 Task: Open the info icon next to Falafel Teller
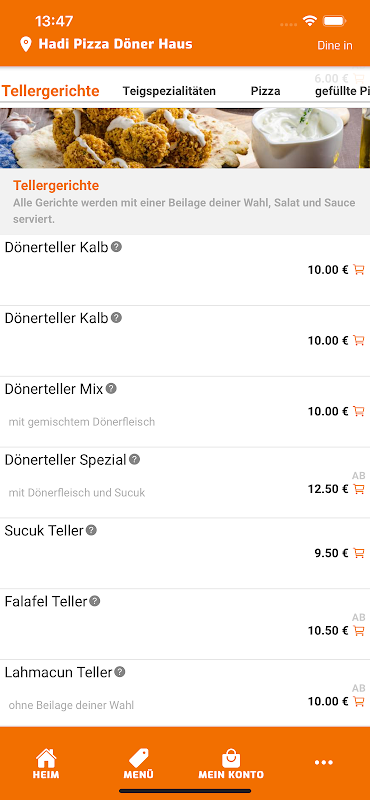(x=95, y=601)
